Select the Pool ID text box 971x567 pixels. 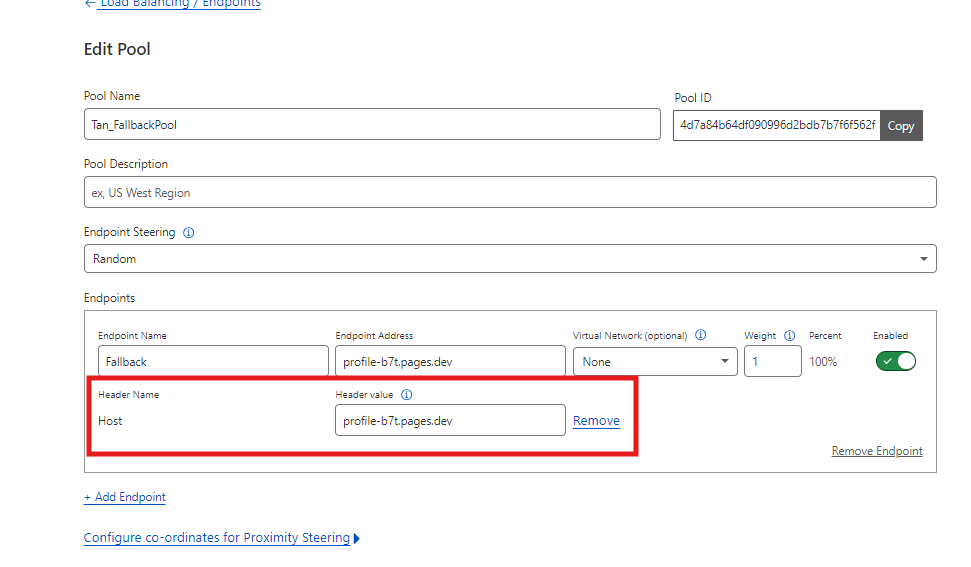tap(776, 126)
